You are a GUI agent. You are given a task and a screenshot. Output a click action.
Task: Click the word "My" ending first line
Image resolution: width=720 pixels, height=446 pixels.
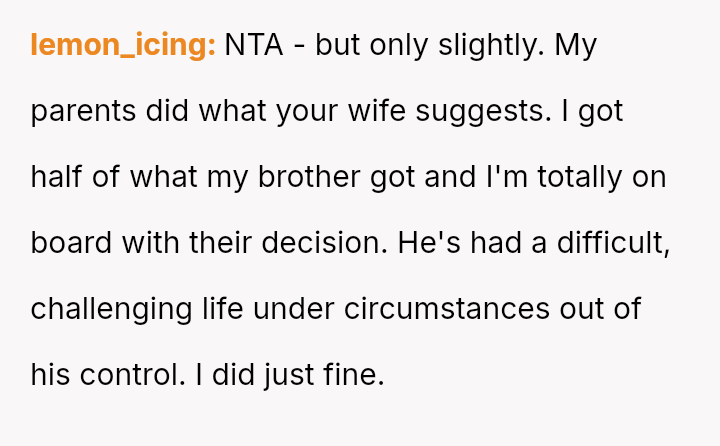576,46
